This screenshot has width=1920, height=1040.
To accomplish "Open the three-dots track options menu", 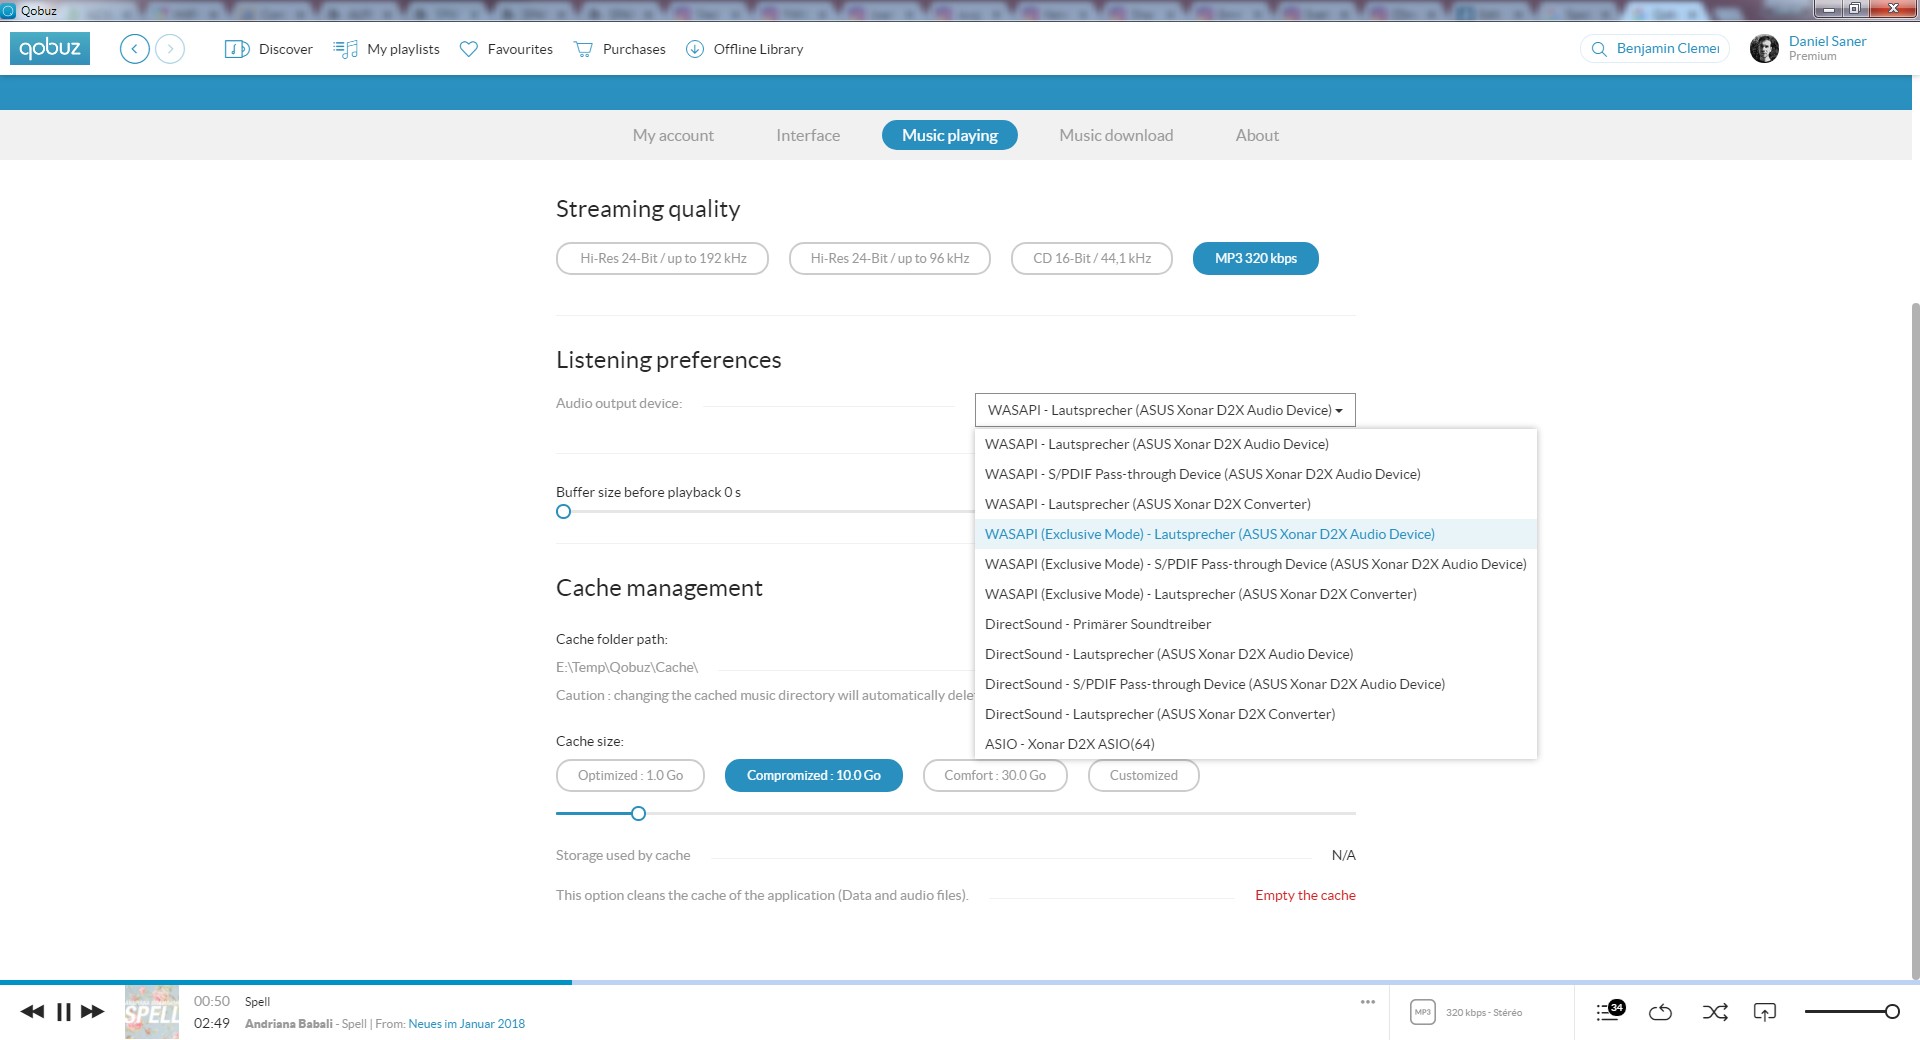I will [1367, 1002].
